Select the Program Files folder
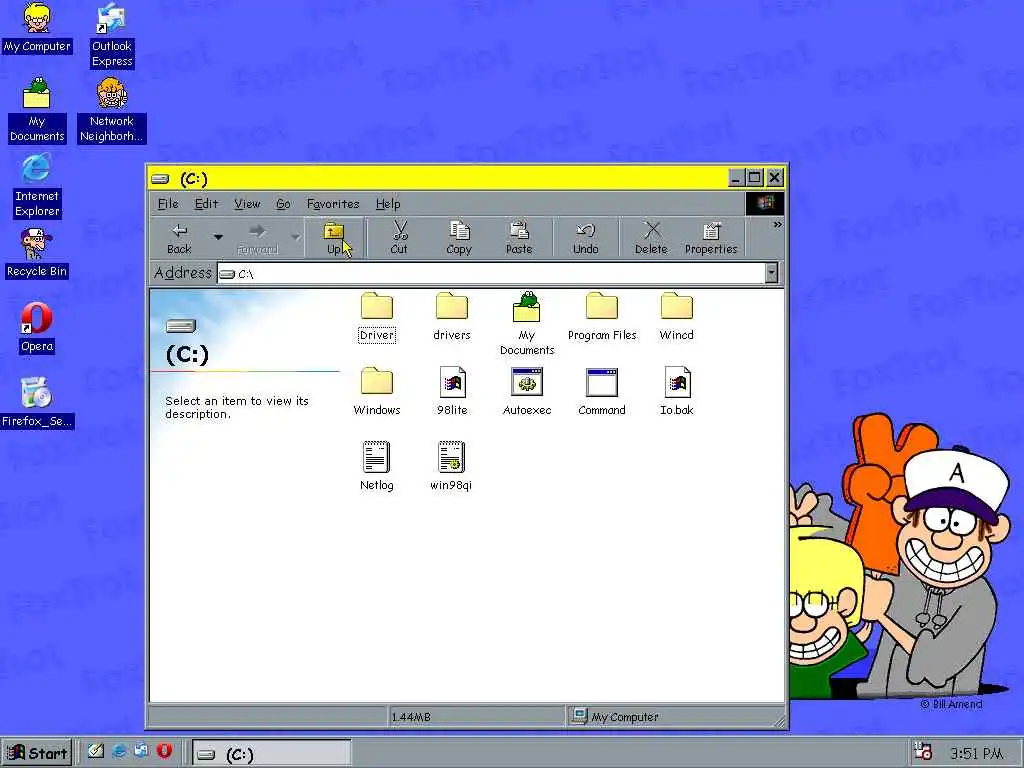The width and height of the screenshot is (1024, 768). coord(602,317)
